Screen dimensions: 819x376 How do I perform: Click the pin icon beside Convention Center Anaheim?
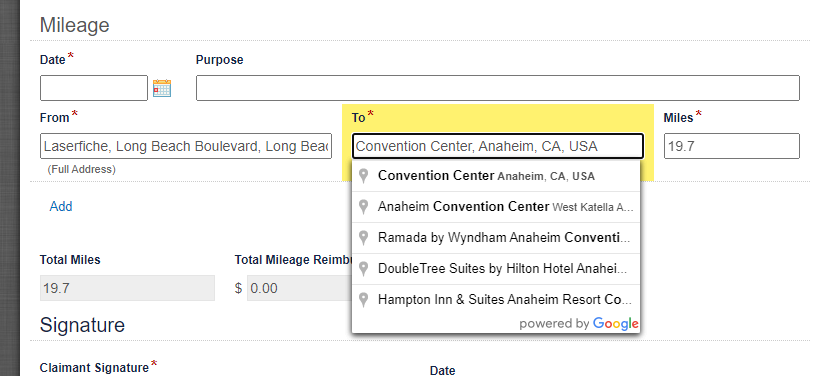coord(364,176)
